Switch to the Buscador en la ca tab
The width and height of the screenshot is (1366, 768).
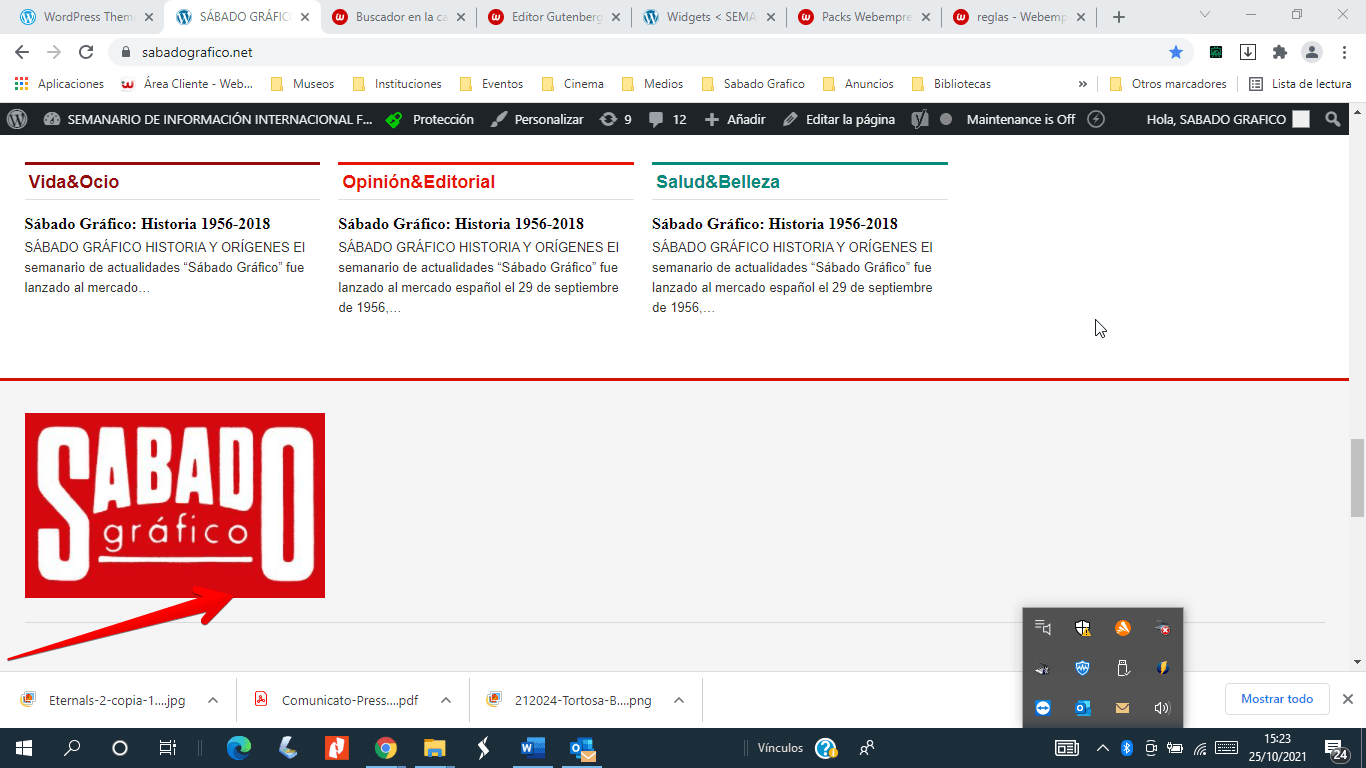[398, 17]
